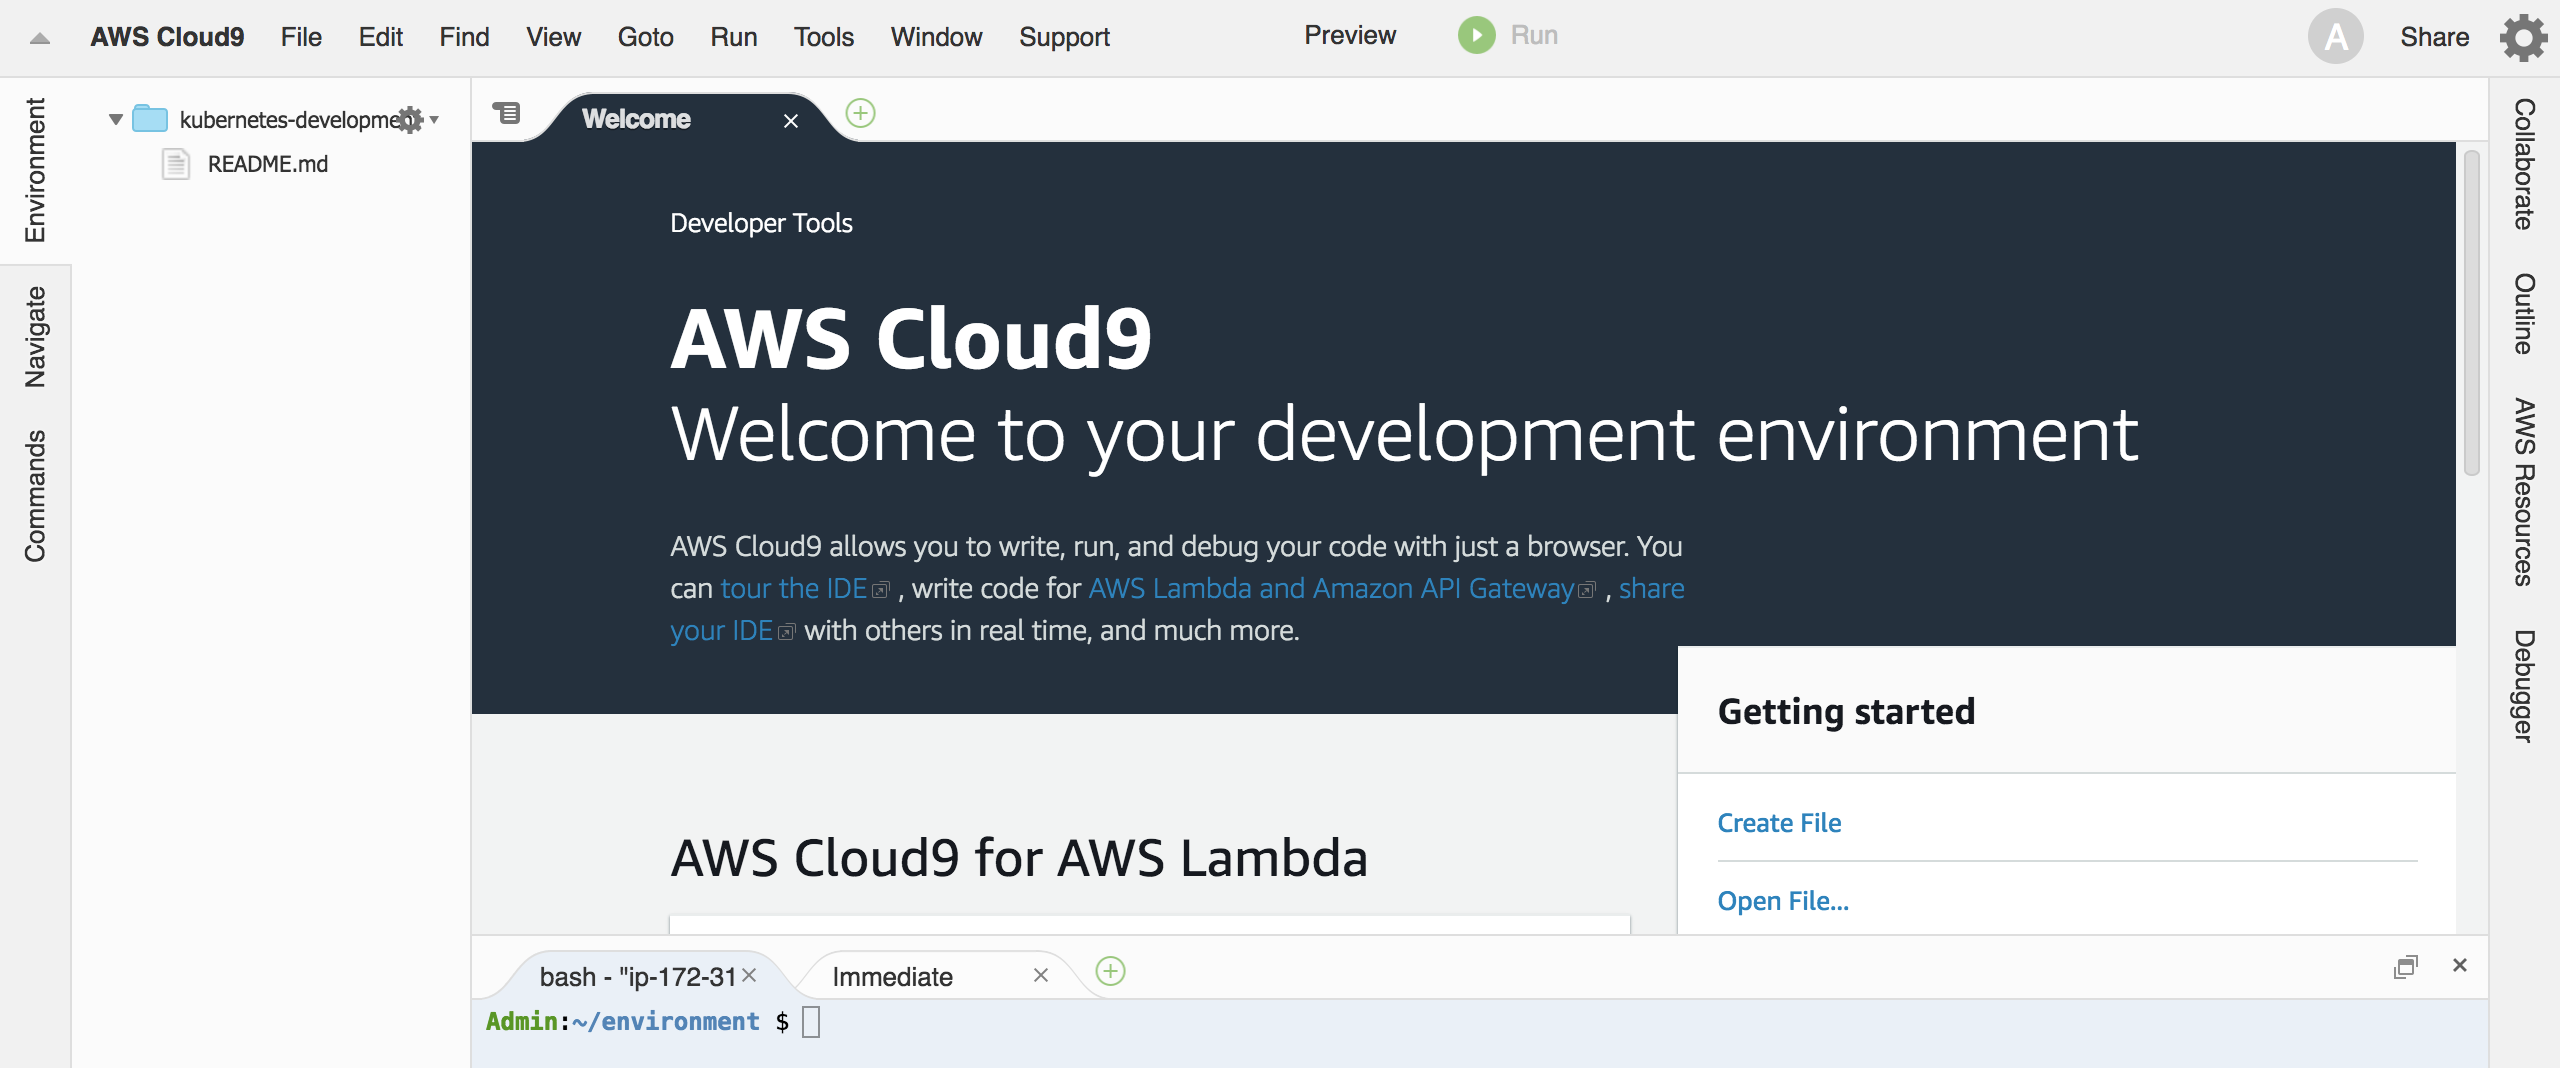Select the bash terminal tab
Image resolution: width=2560 pixels, height=1068 pixels.
coord(638,976)
